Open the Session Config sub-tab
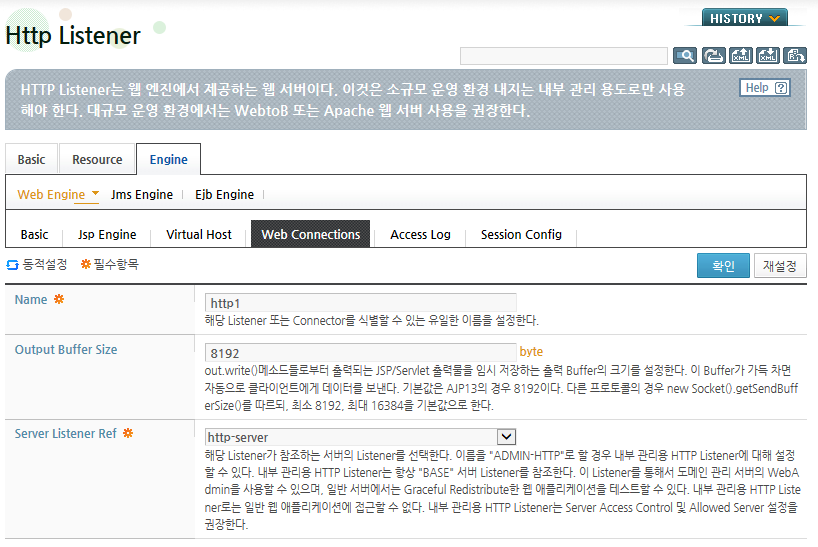Viewport: 818px width, 547px height. pos(521,235)
